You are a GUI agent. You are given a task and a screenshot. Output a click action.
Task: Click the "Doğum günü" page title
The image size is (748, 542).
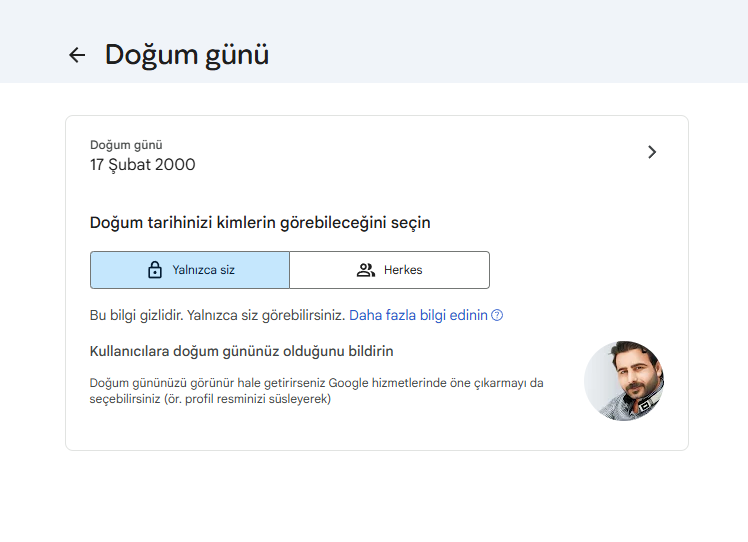click(187, 54)
